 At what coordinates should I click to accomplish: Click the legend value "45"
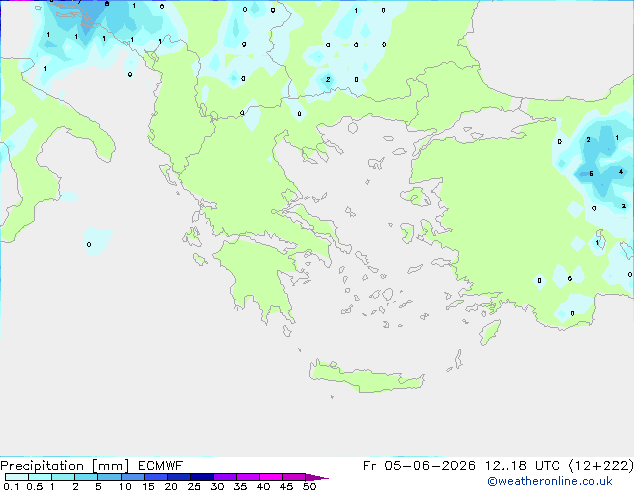point(286,486)
